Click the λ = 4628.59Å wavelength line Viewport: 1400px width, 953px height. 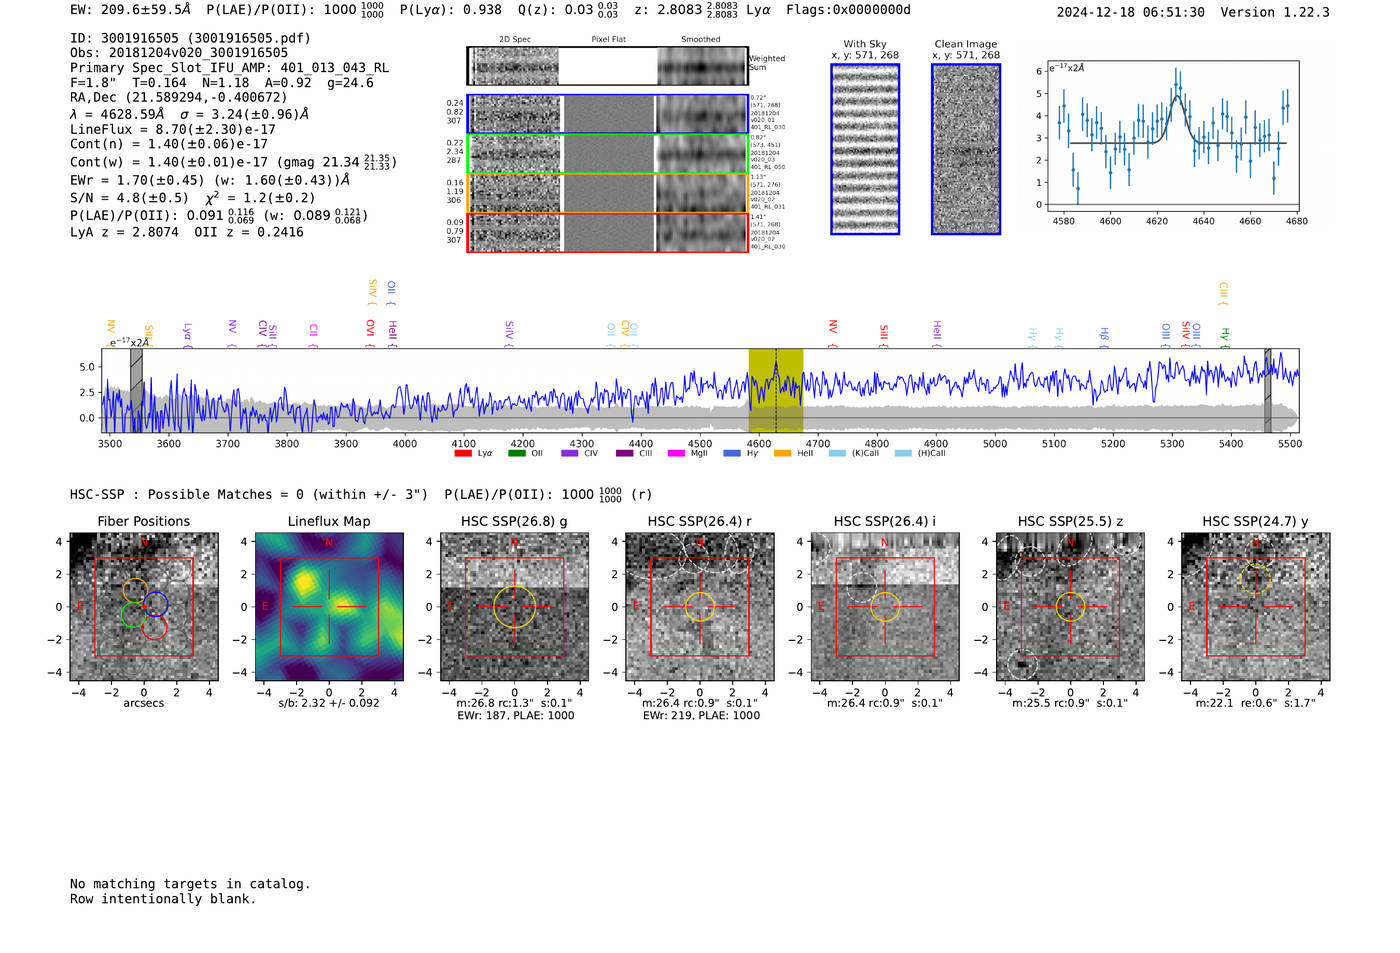click(190, 114)
